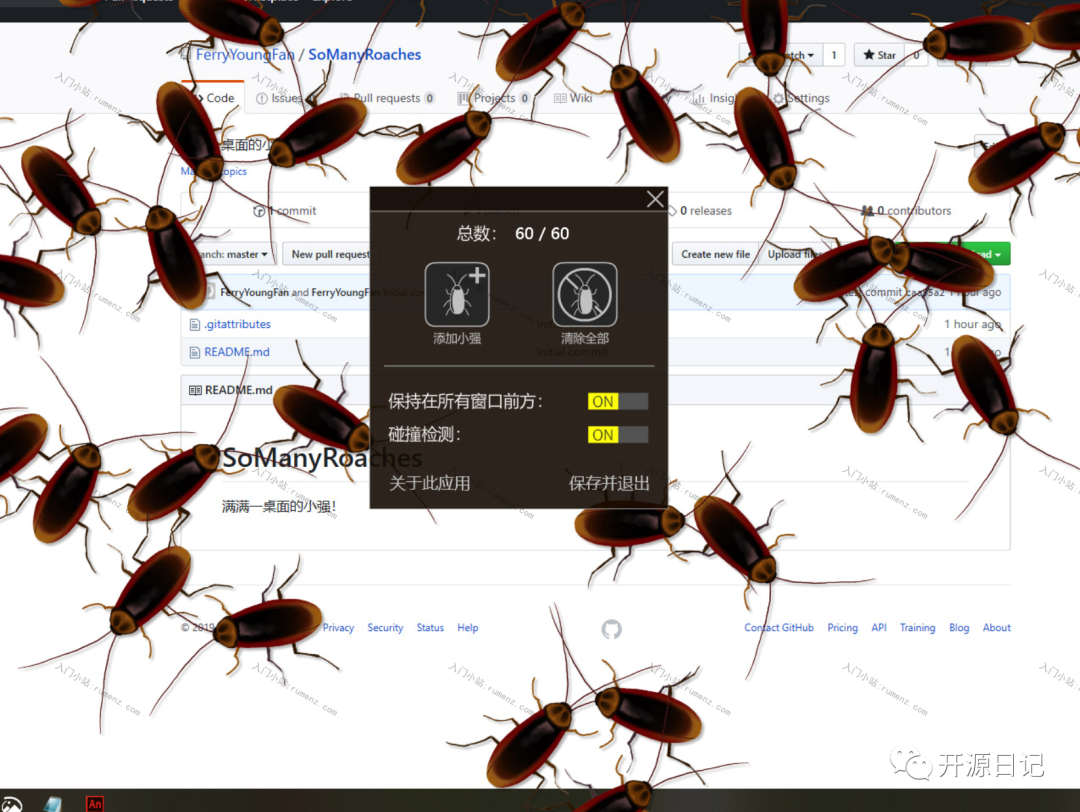Launch the Adobe app from the taskbar
This screenshot has width=1080, height=812.
pos(94,804)
